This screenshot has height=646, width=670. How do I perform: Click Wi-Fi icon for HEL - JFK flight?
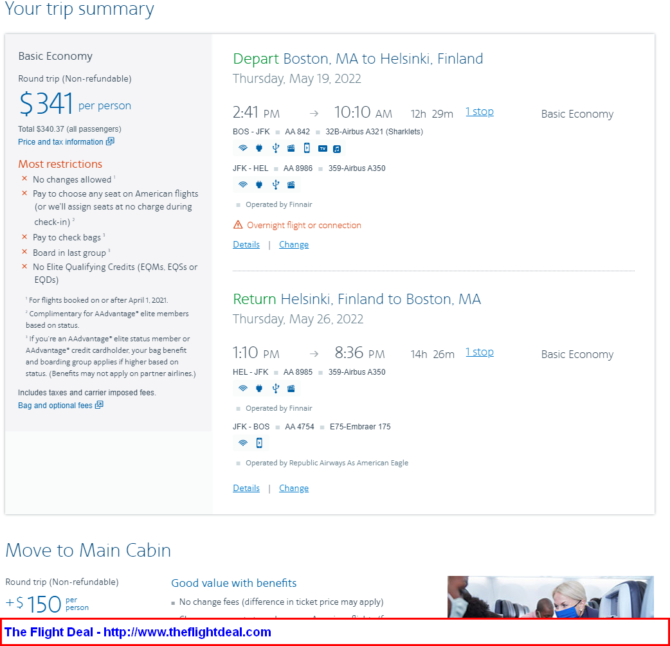tap(243, 388)
